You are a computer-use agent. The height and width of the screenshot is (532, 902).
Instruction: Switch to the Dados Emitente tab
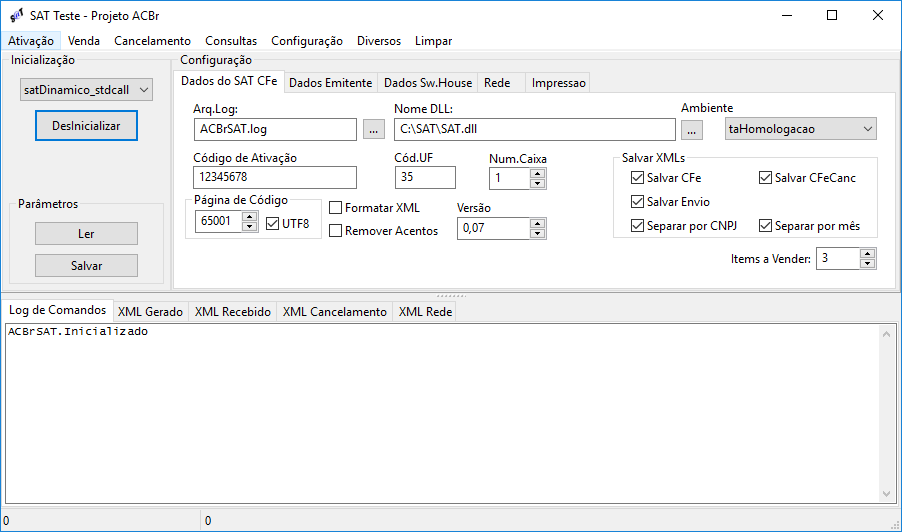(x=330, y=83)
